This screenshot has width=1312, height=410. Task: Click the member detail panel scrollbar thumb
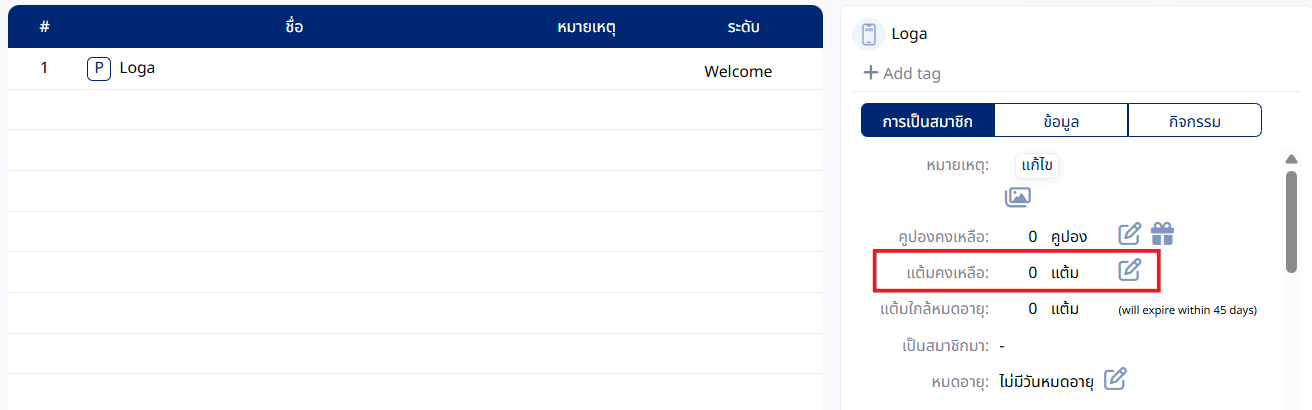pyautogui.click(x=1291, y=220)
